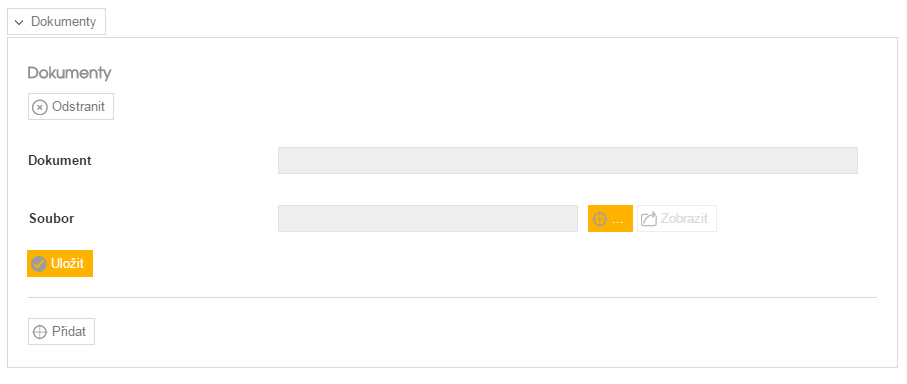This screenshot has height=384, width=907.
Task: Save the document with Uložit label
Action: tap(68, 264)
